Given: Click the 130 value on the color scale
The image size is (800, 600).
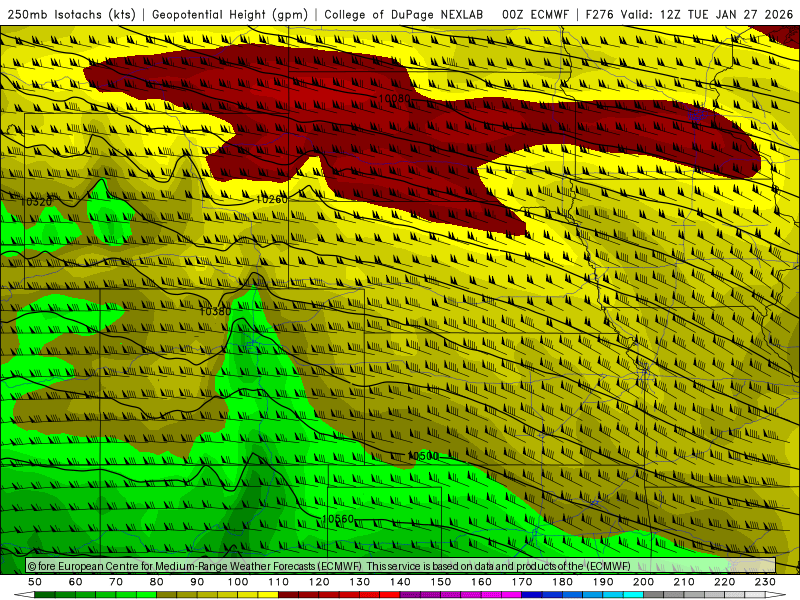Looking at the screenshot, I should click(360, 582).
